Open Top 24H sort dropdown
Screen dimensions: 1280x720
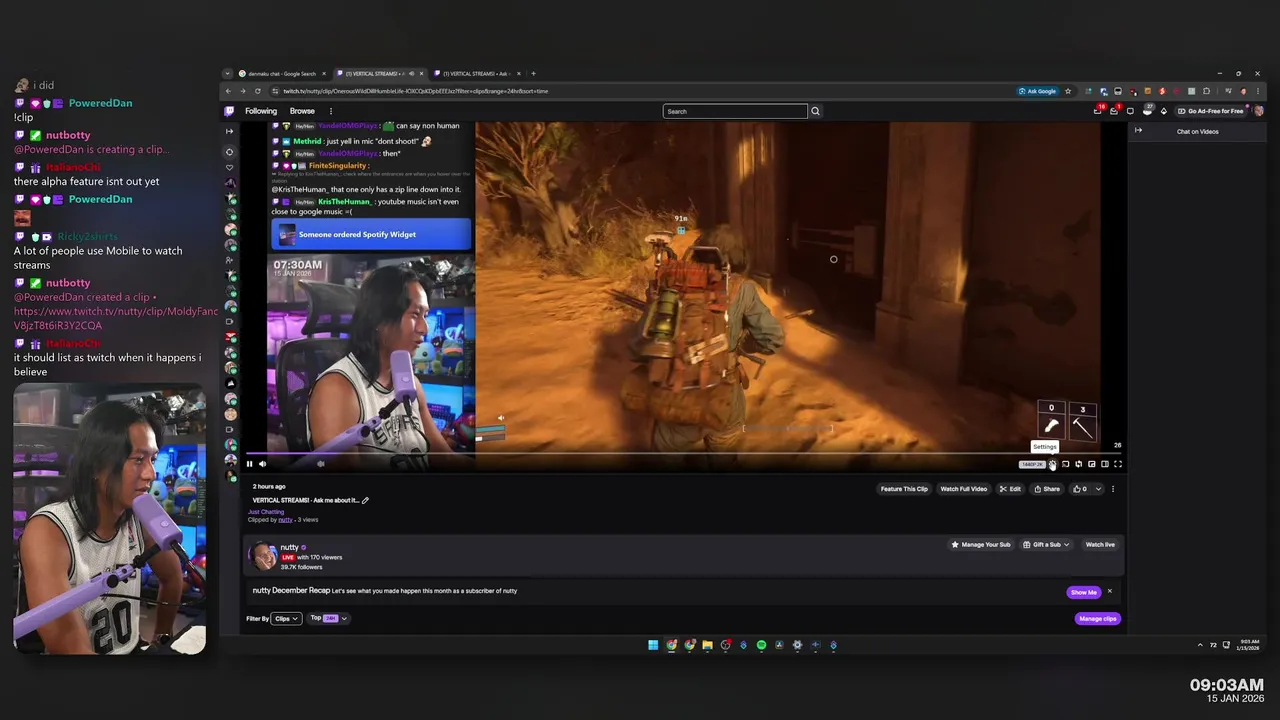tap(328, 619)
